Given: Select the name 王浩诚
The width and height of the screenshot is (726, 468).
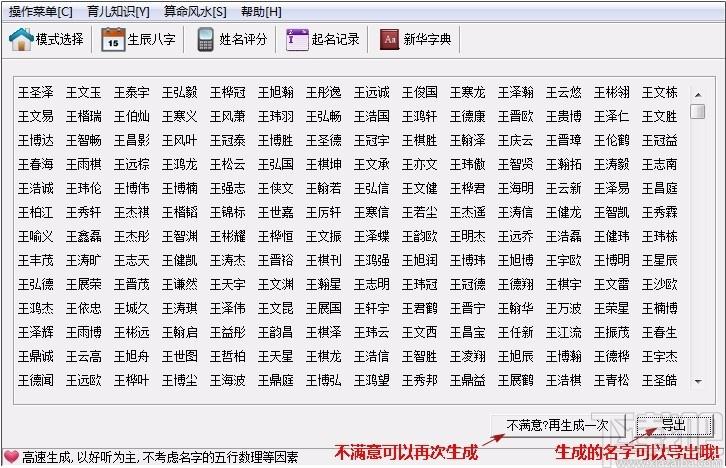Looking at the screenshot, I should pos(36,188).
